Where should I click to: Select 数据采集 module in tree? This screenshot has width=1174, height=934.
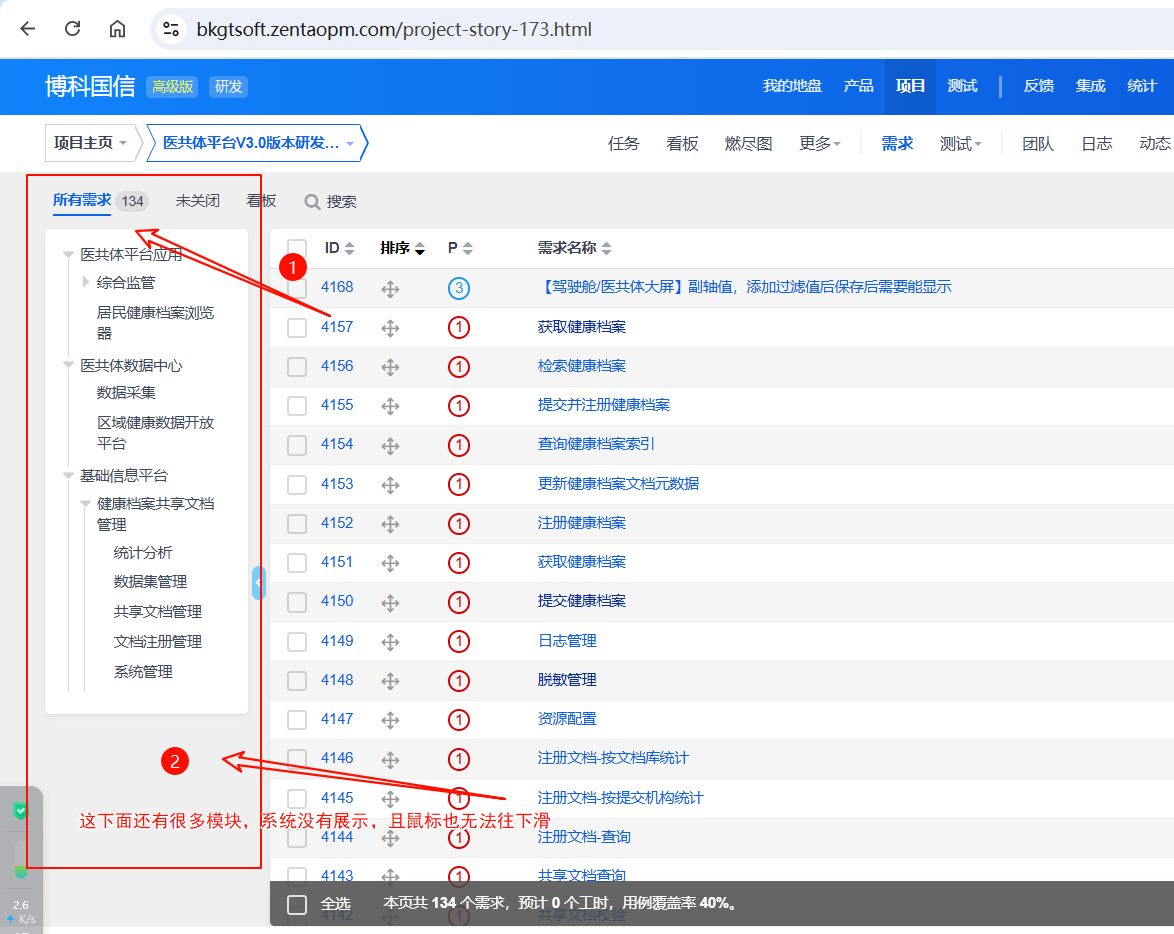point(126,393)
